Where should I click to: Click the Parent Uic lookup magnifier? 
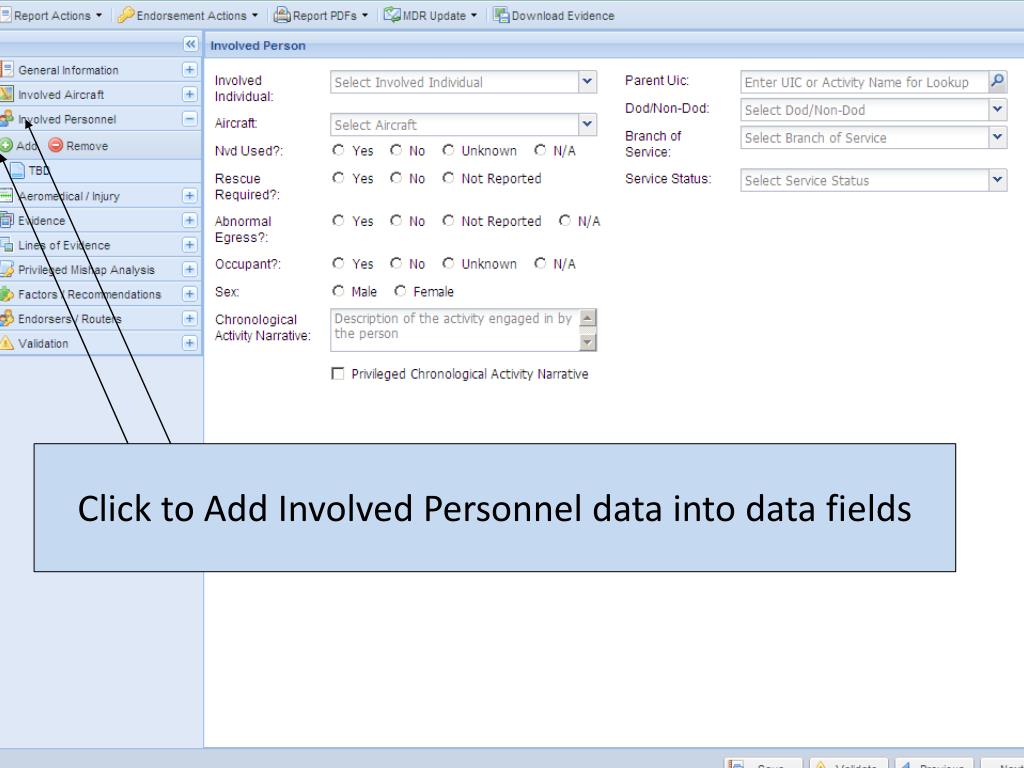coord(997,82)
